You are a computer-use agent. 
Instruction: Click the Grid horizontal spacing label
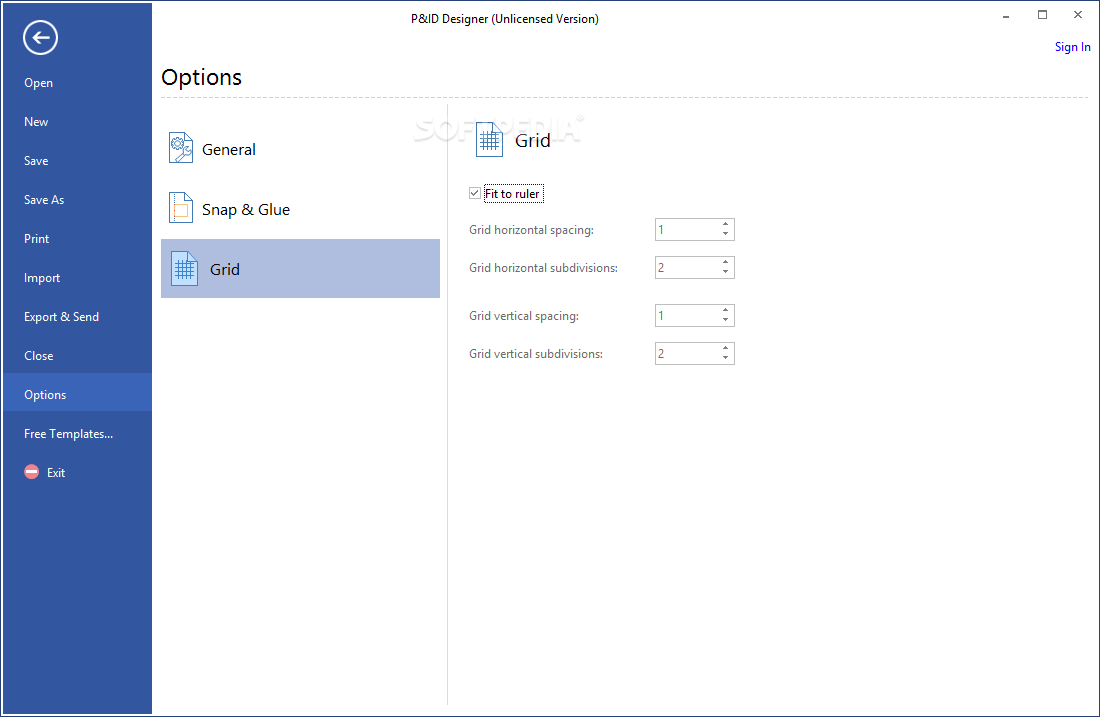tap(531, 230)
